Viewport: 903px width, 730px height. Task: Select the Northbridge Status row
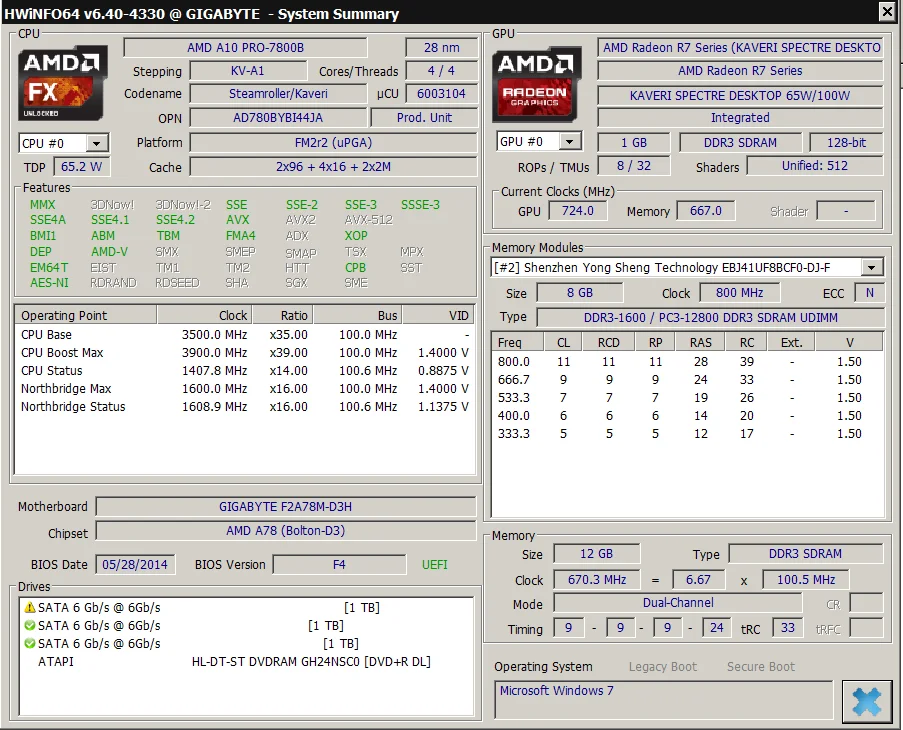[245, 406]
